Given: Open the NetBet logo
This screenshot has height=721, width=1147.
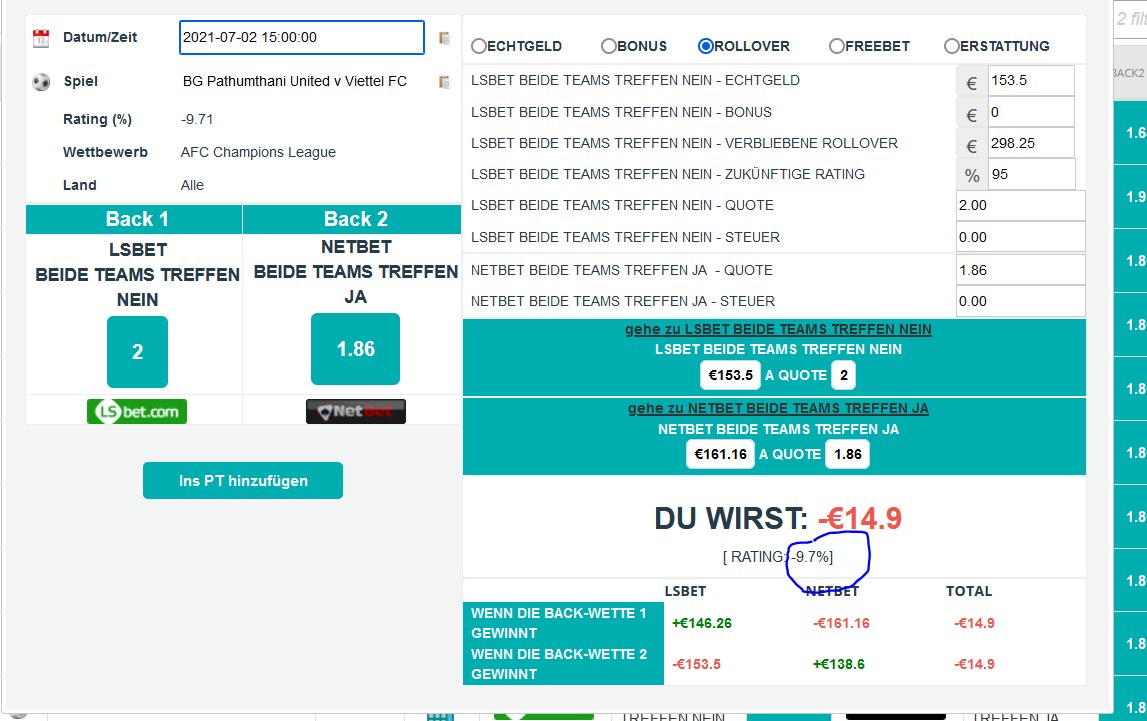Looking at the screenshot, I should (356, 412).
